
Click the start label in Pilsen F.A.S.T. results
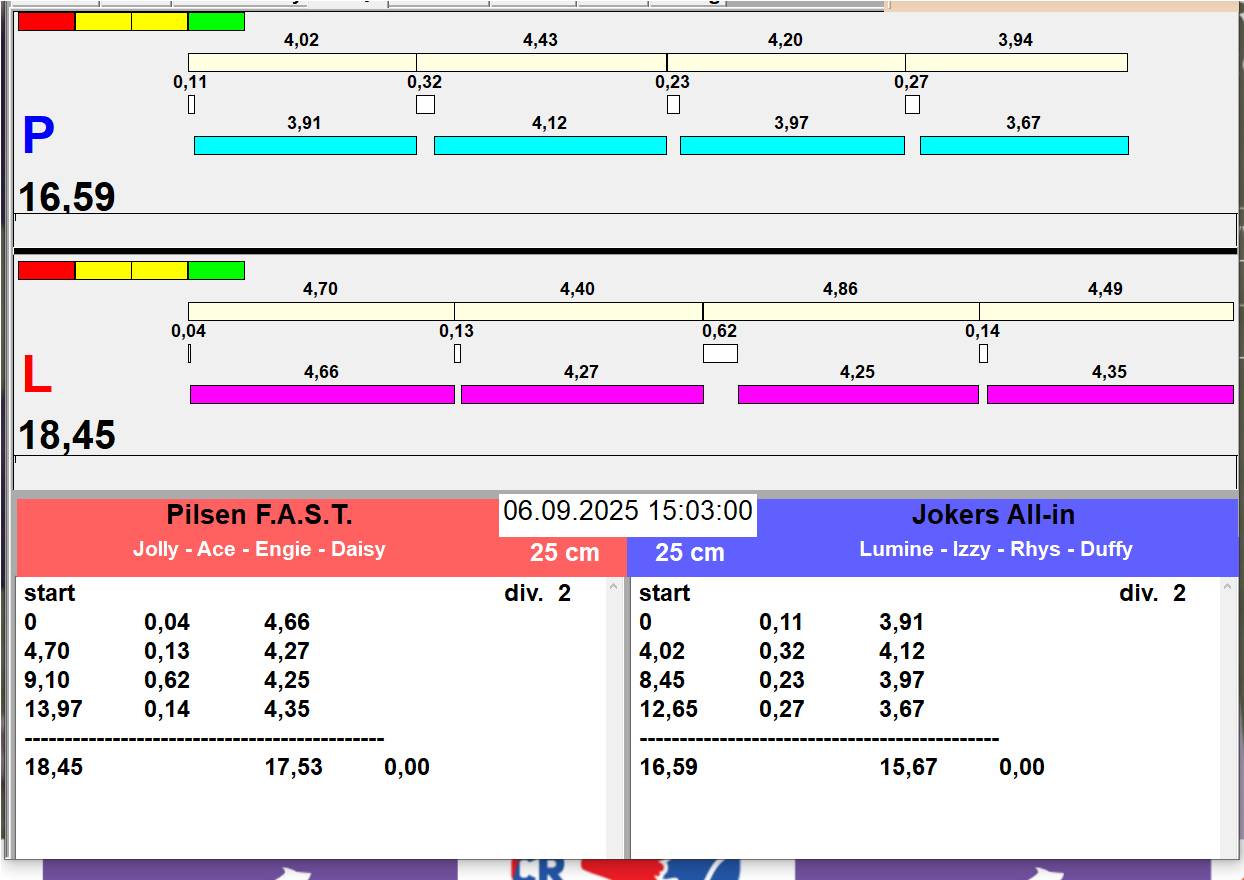point(50,593)
